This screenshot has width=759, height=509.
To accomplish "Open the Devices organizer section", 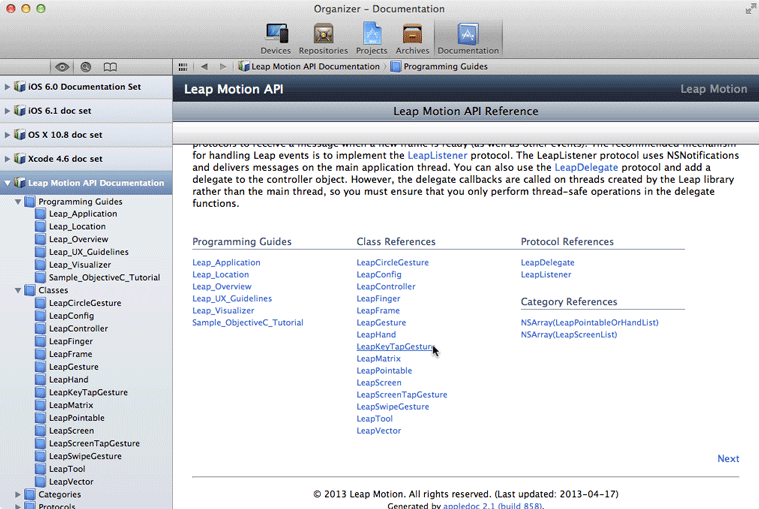I will coord(275,38).
